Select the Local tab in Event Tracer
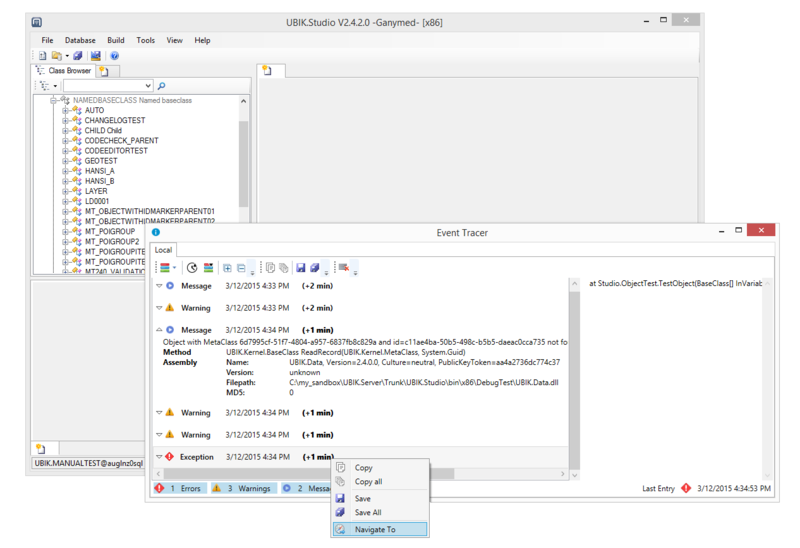 coord(163,250)
